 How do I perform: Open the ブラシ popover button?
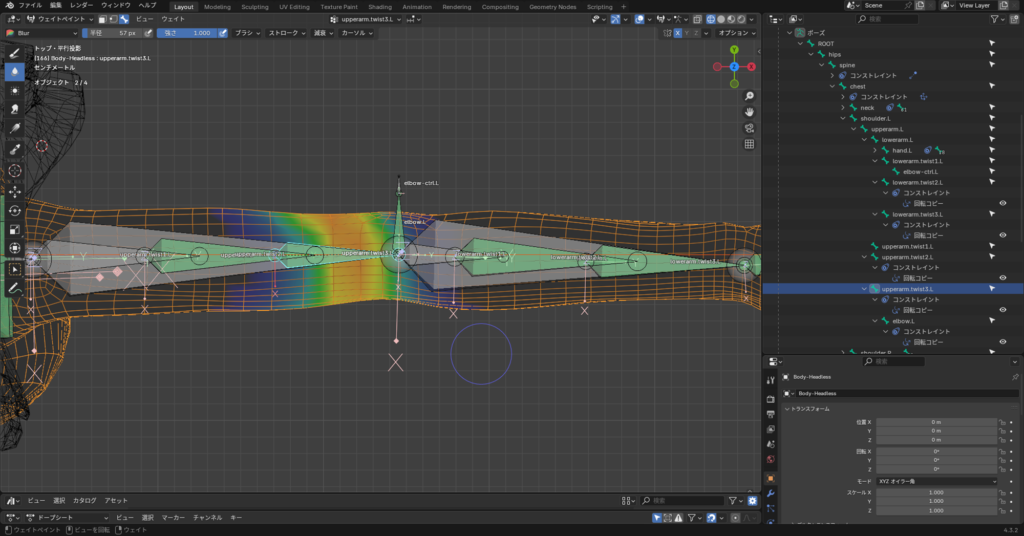point(247,33)
